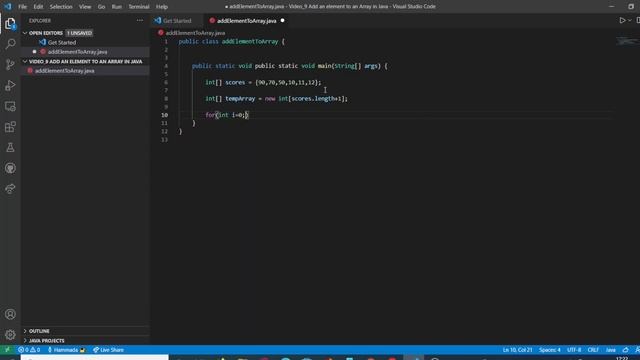Open the View menu

click(85, 7)
